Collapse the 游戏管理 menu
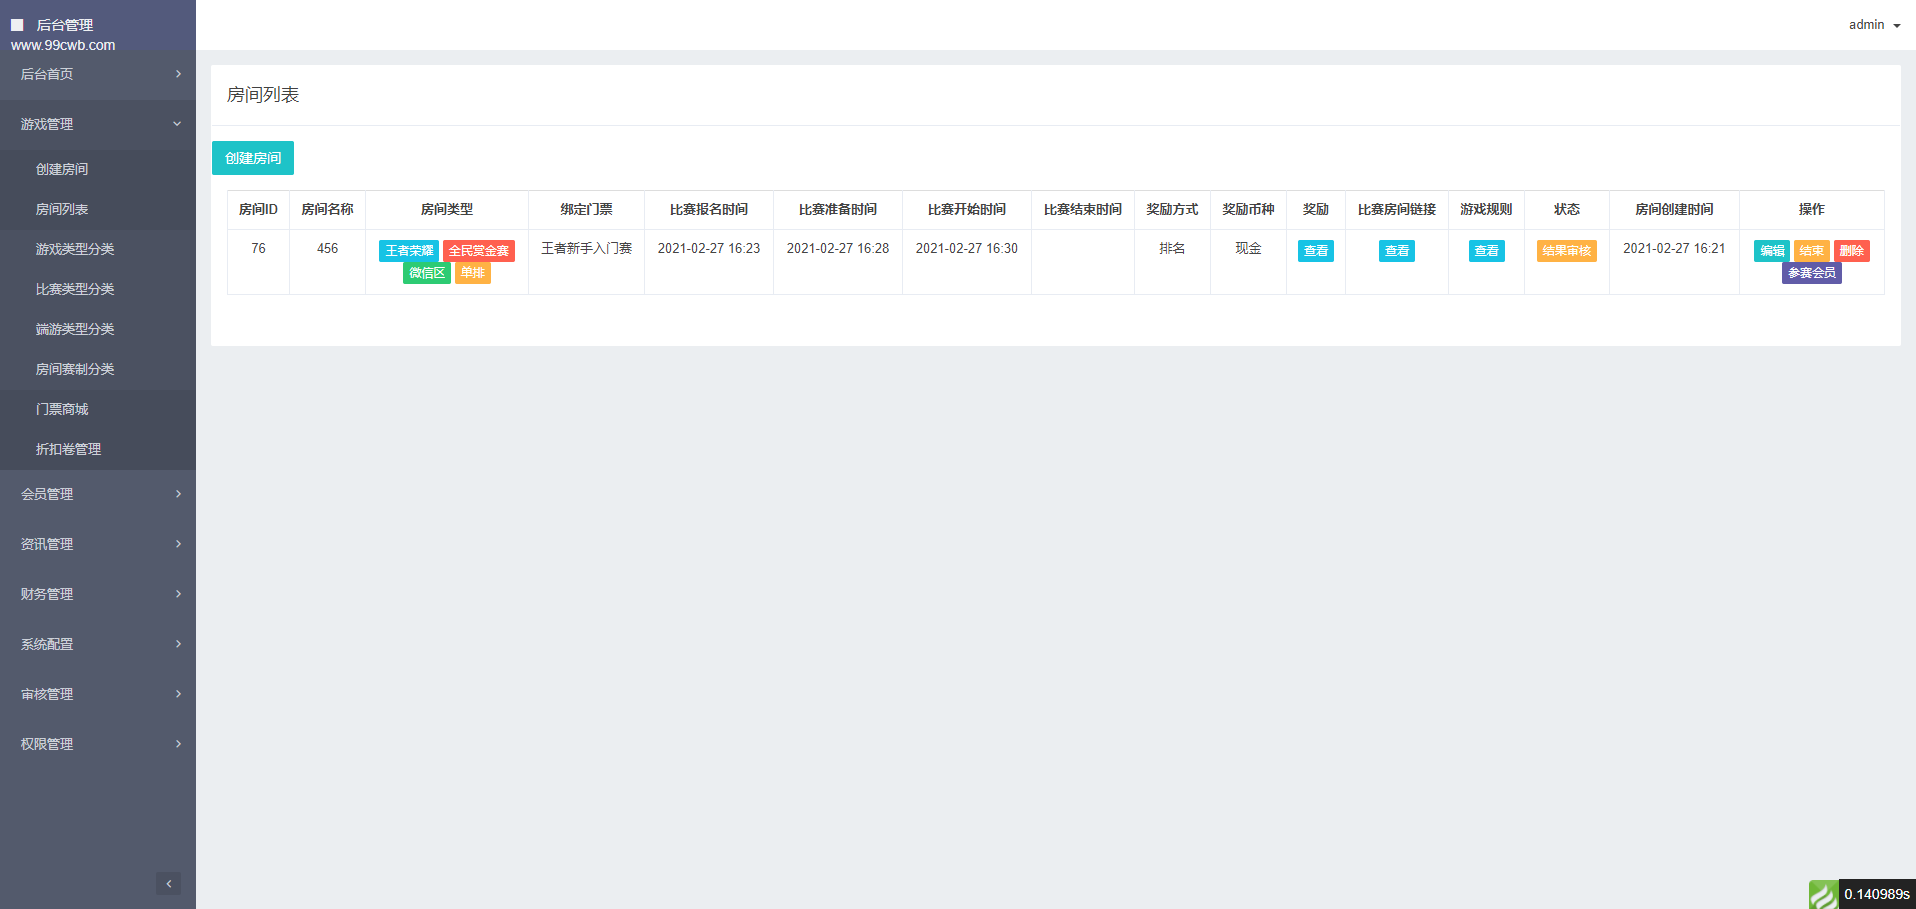Screen dimensions: 1916x909 click(98, 124)
